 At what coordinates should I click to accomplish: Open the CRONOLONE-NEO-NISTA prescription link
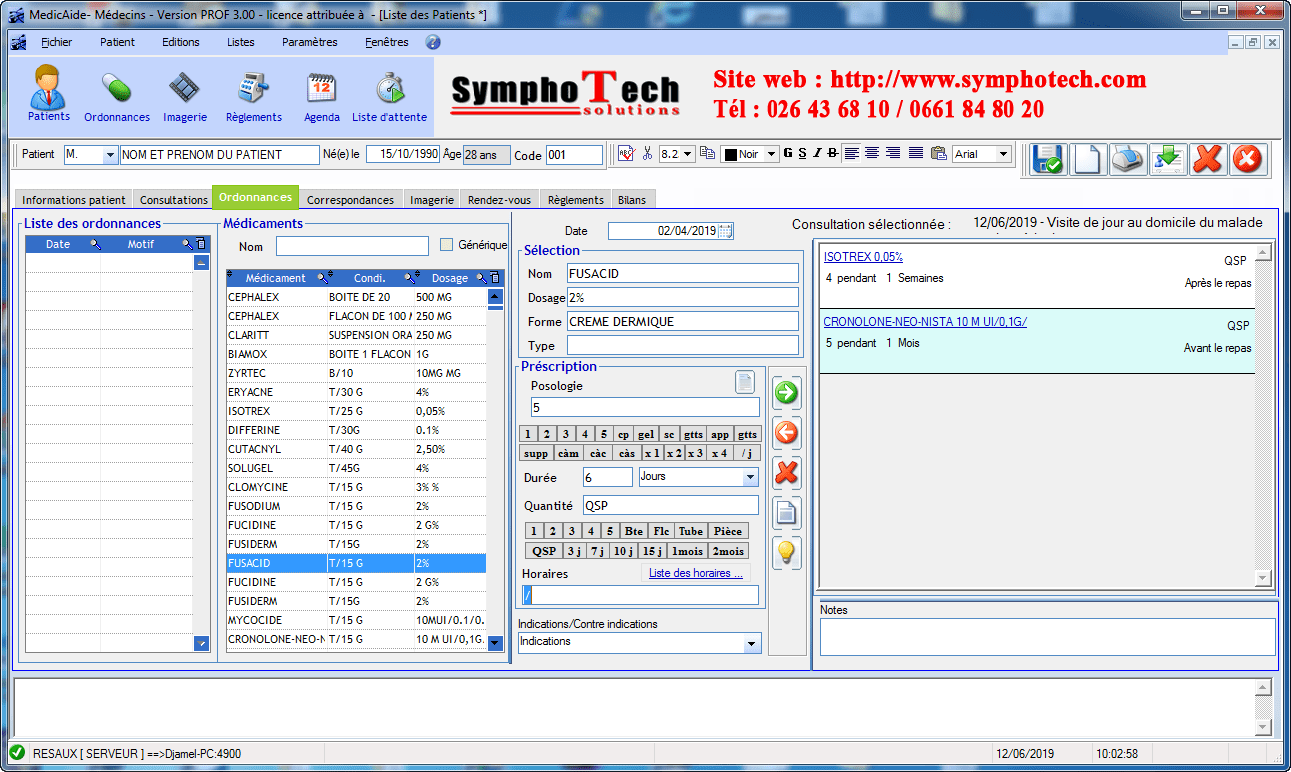point(925,321)
